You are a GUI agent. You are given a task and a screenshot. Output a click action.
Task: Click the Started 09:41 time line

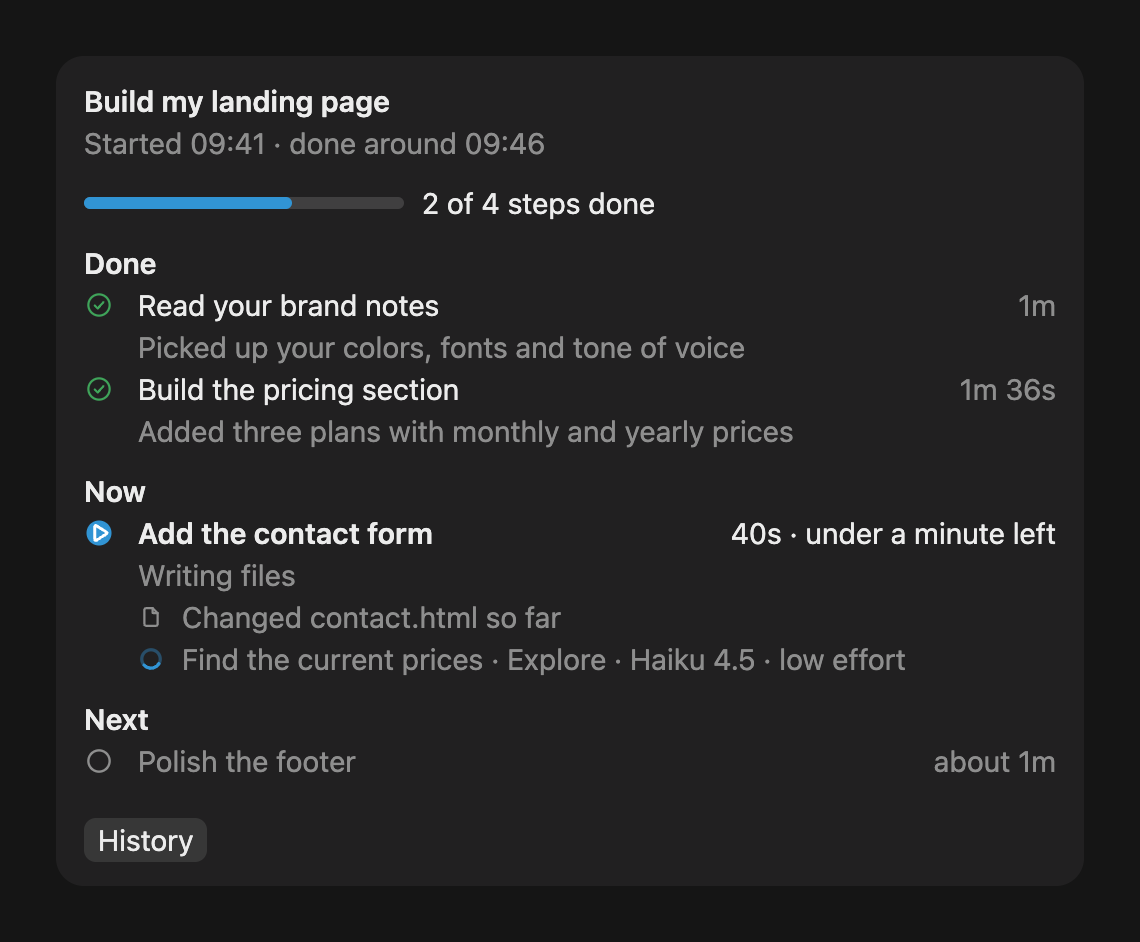[314, 144]
